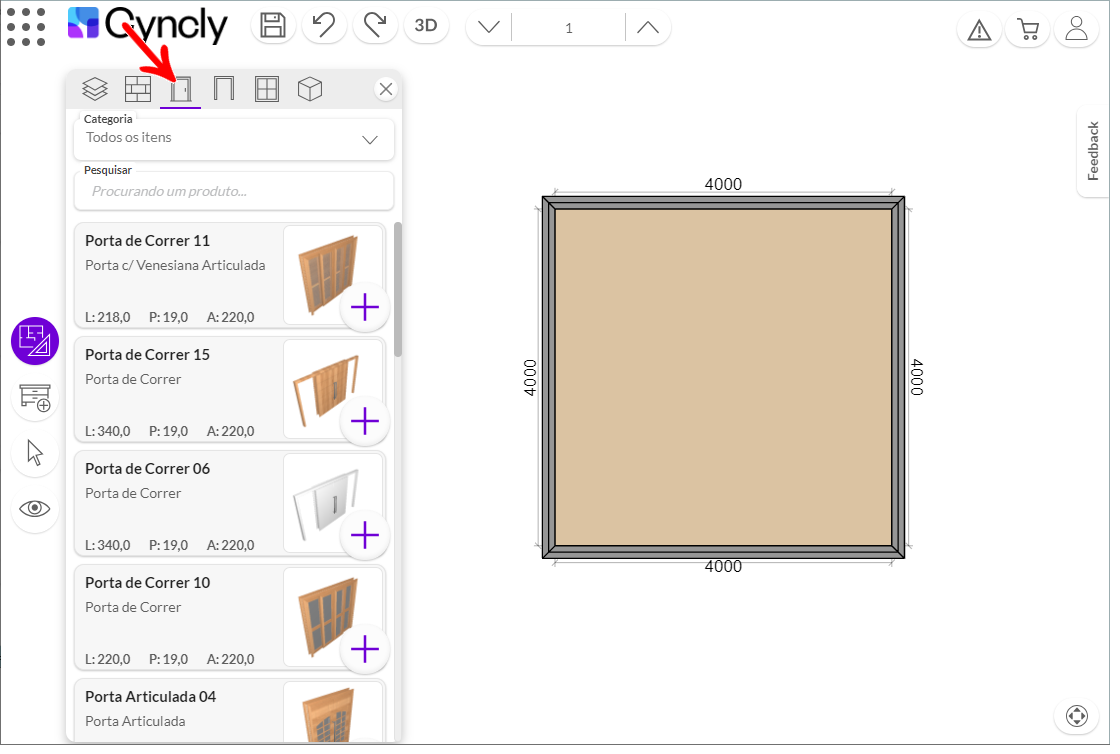Toggle the visibility eye tool

(34, 509)
